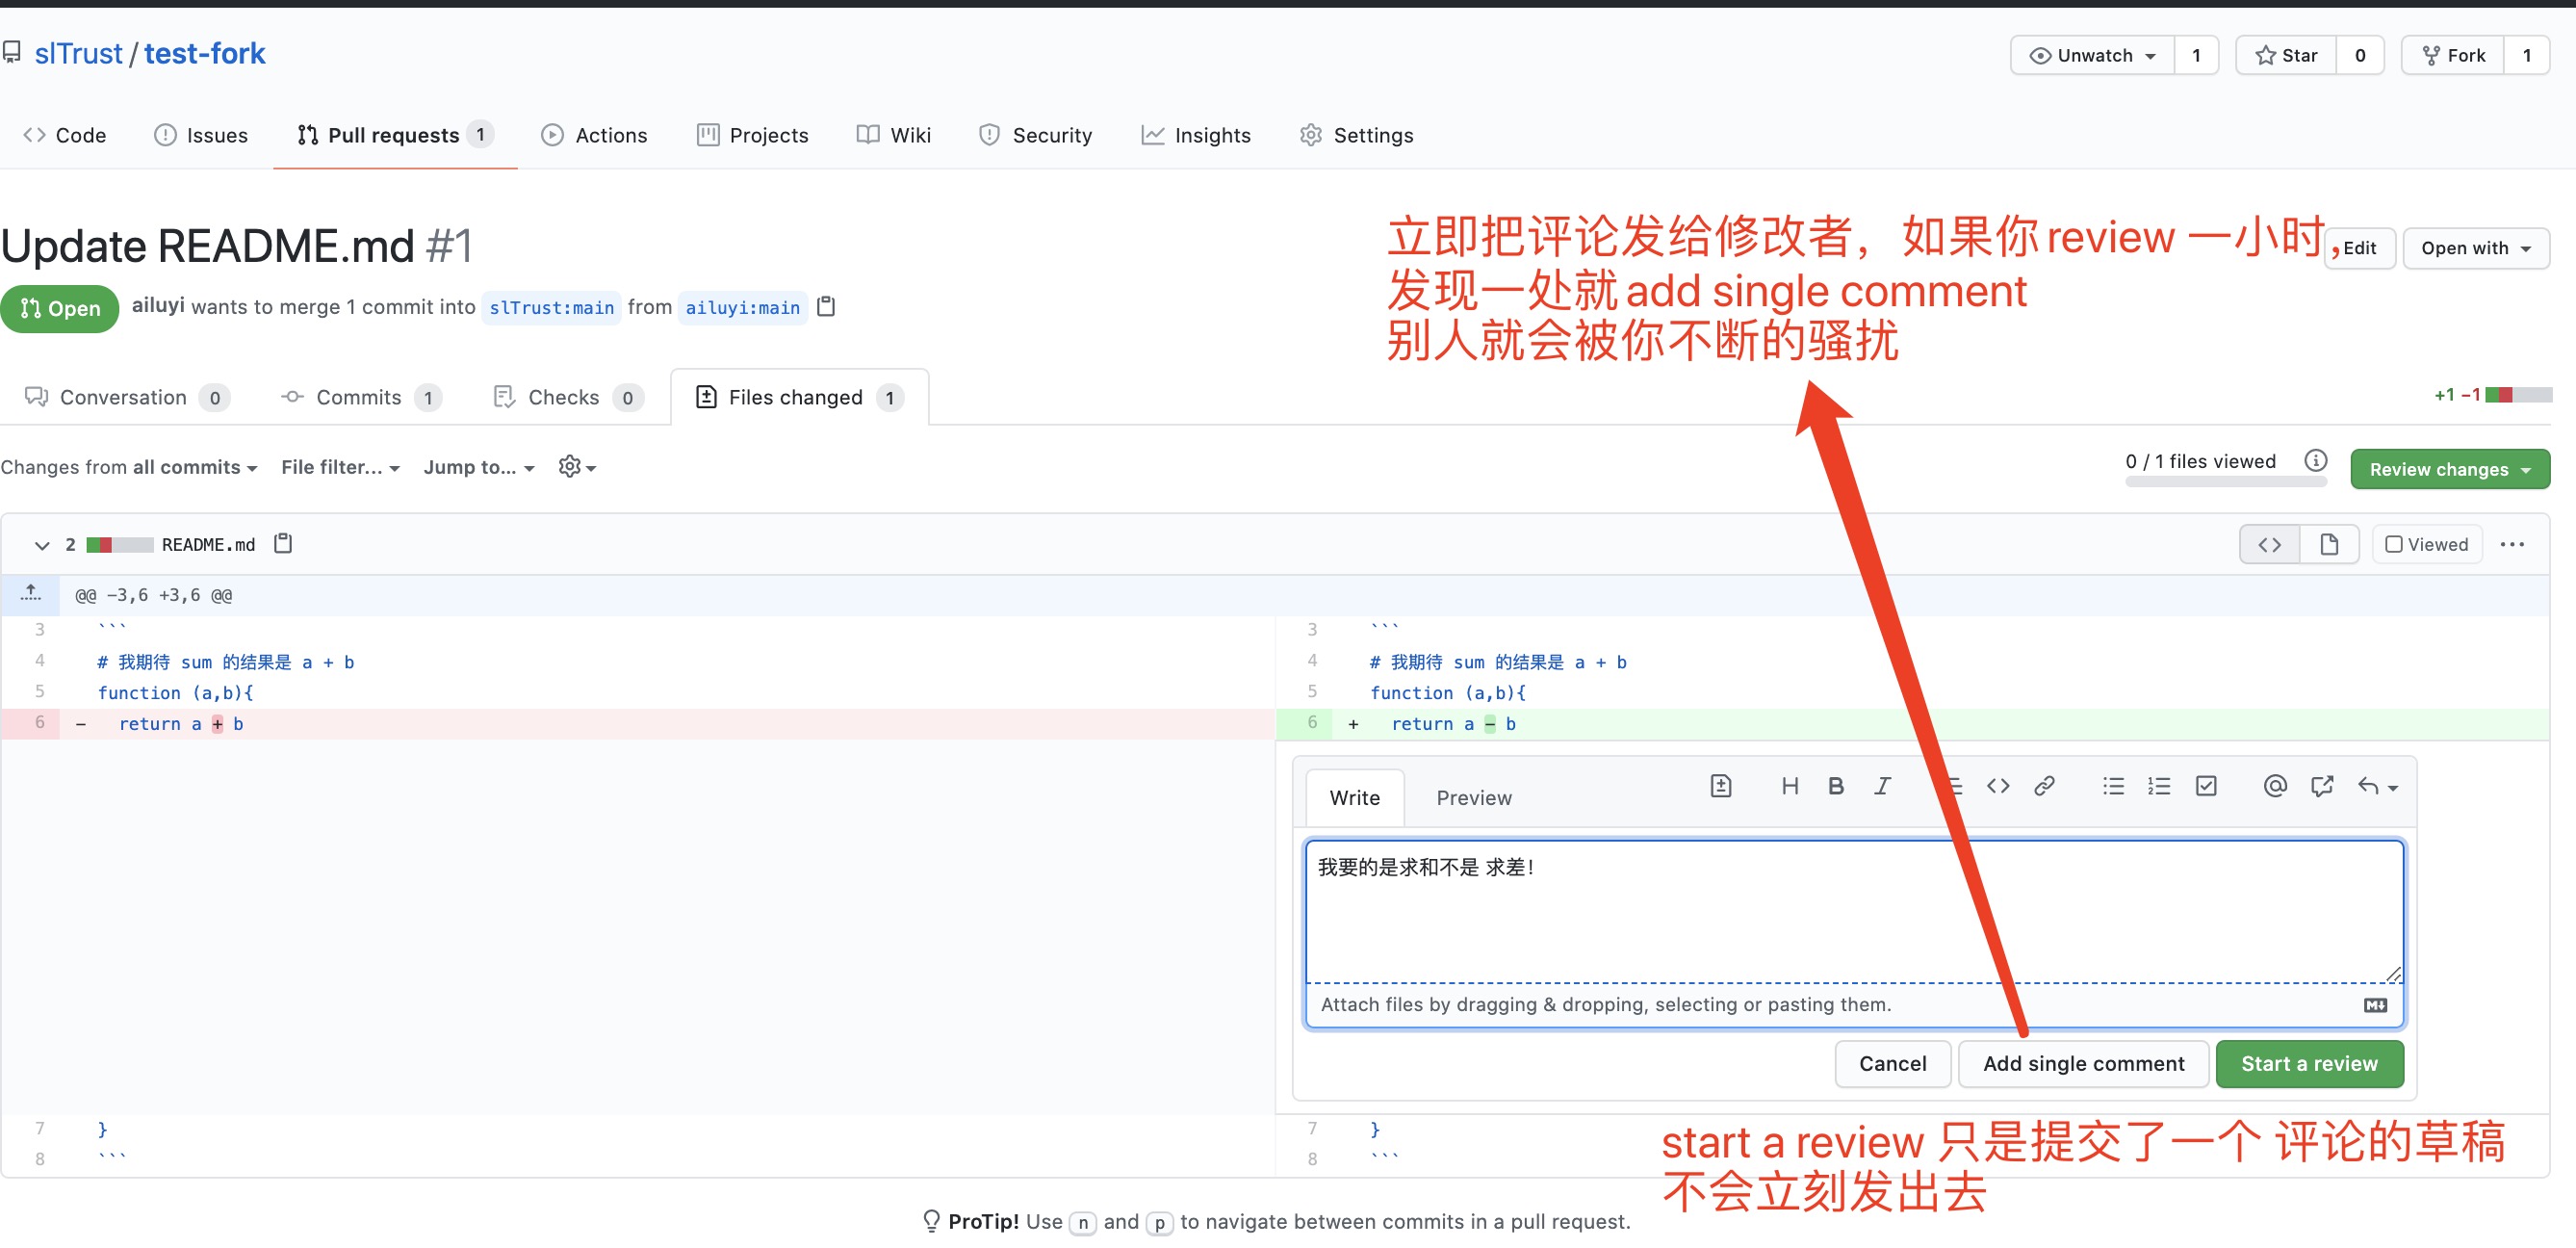The image size is (2576, 1248).
Task: Switch to source diff display
Action: 2269,544
